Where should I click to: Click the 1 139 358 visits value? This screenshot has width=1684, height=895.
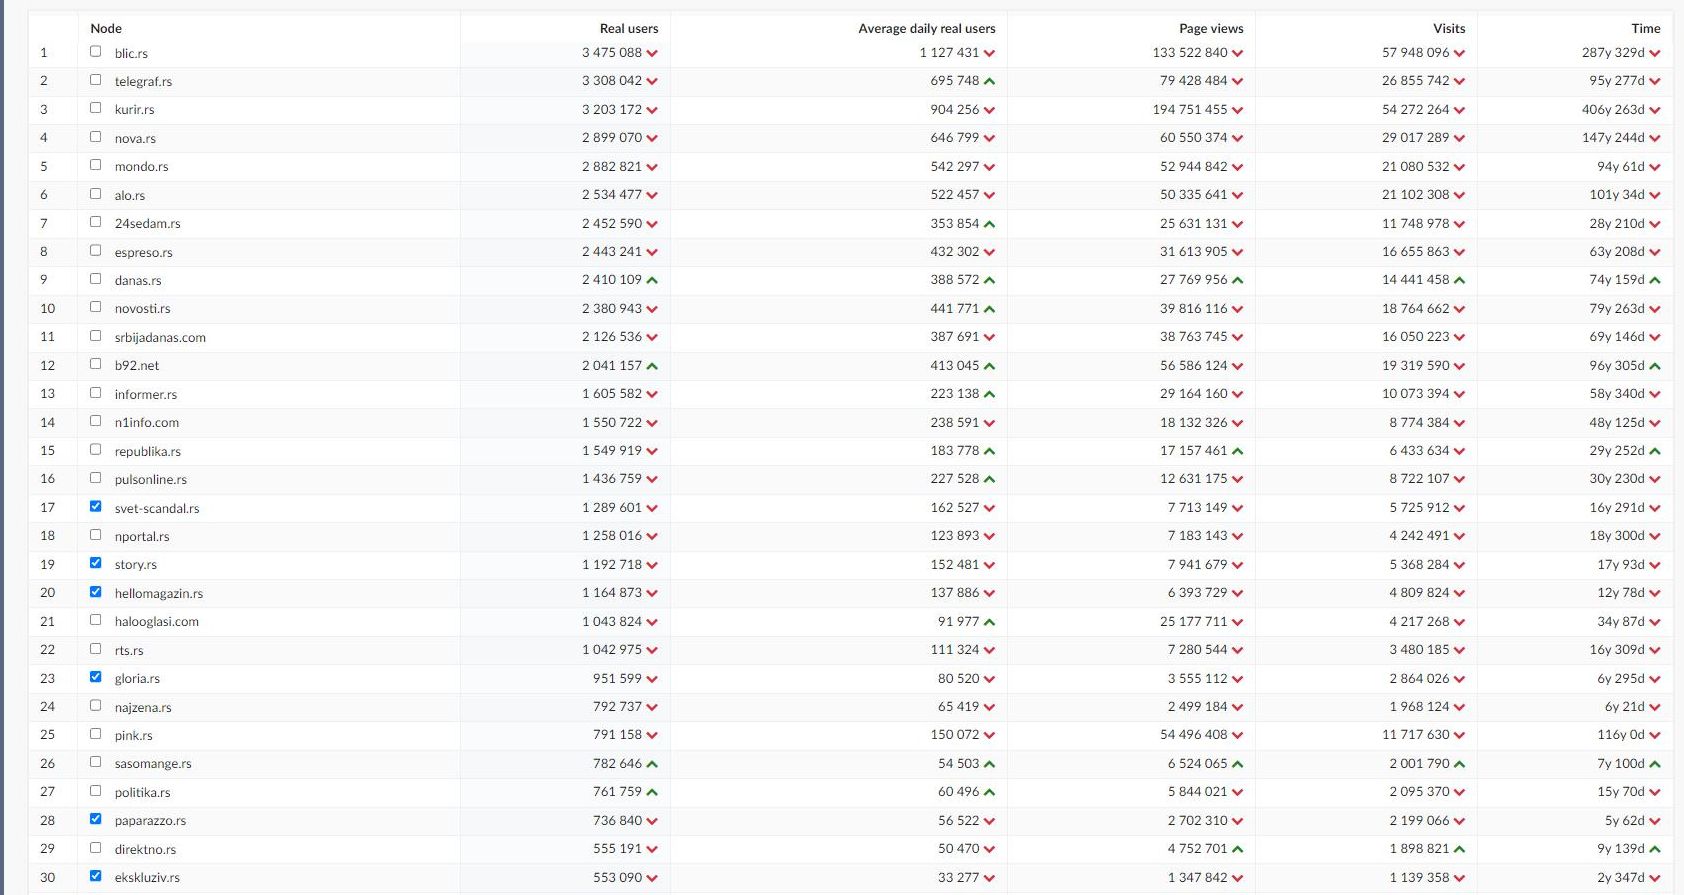[1420, 877]
